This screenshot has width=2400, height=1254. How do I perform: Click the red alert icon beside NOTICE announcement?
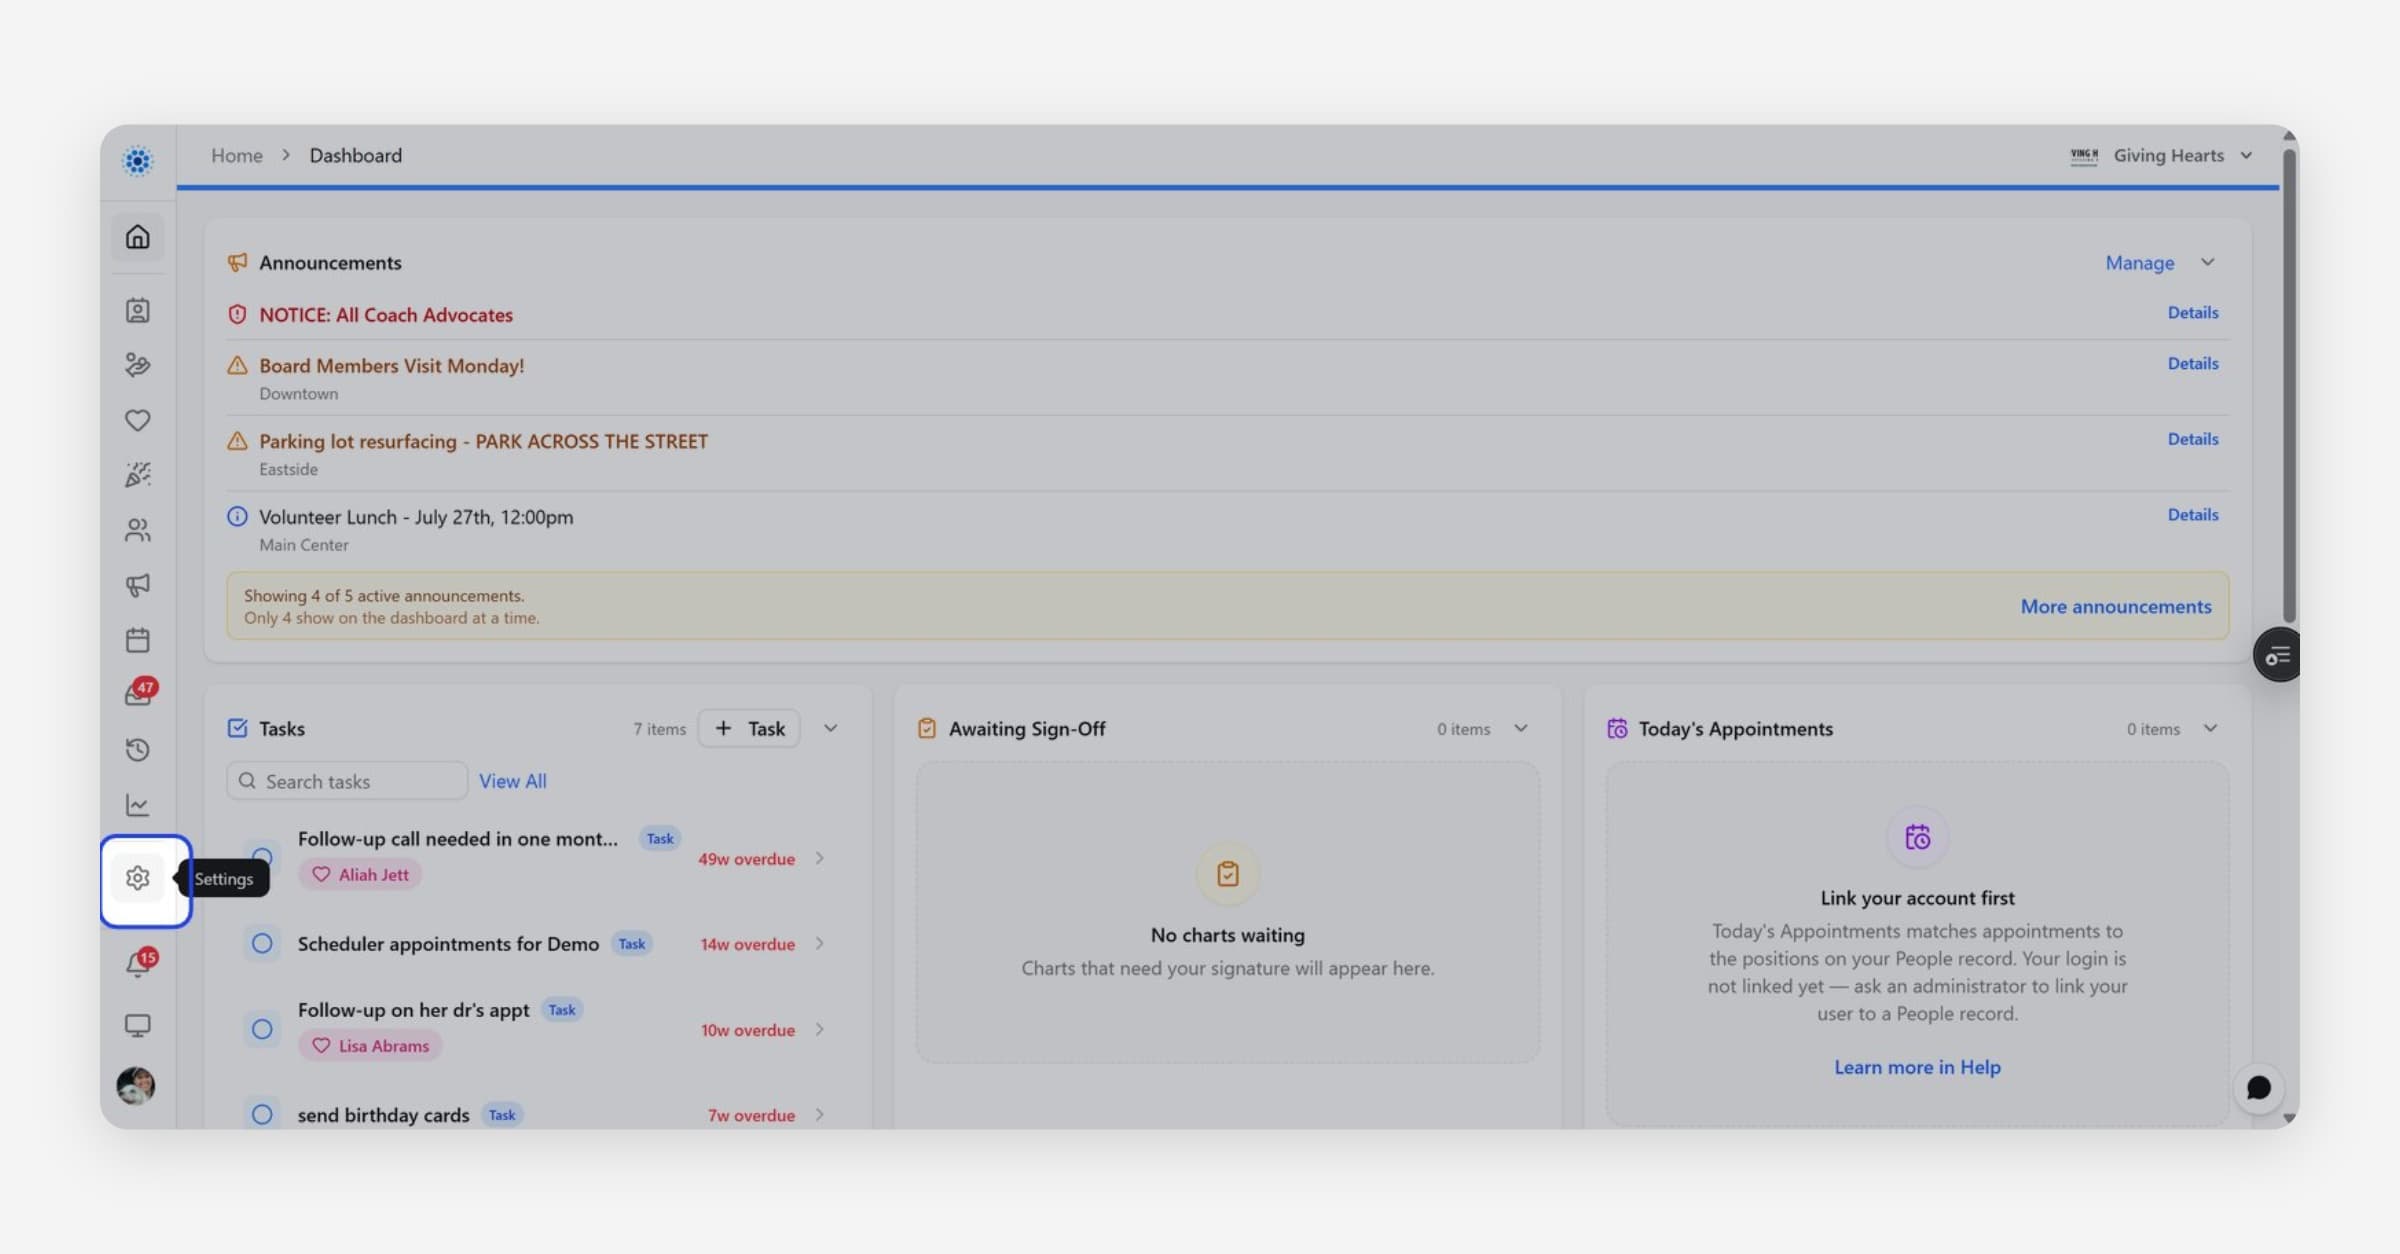coord(237,314)
